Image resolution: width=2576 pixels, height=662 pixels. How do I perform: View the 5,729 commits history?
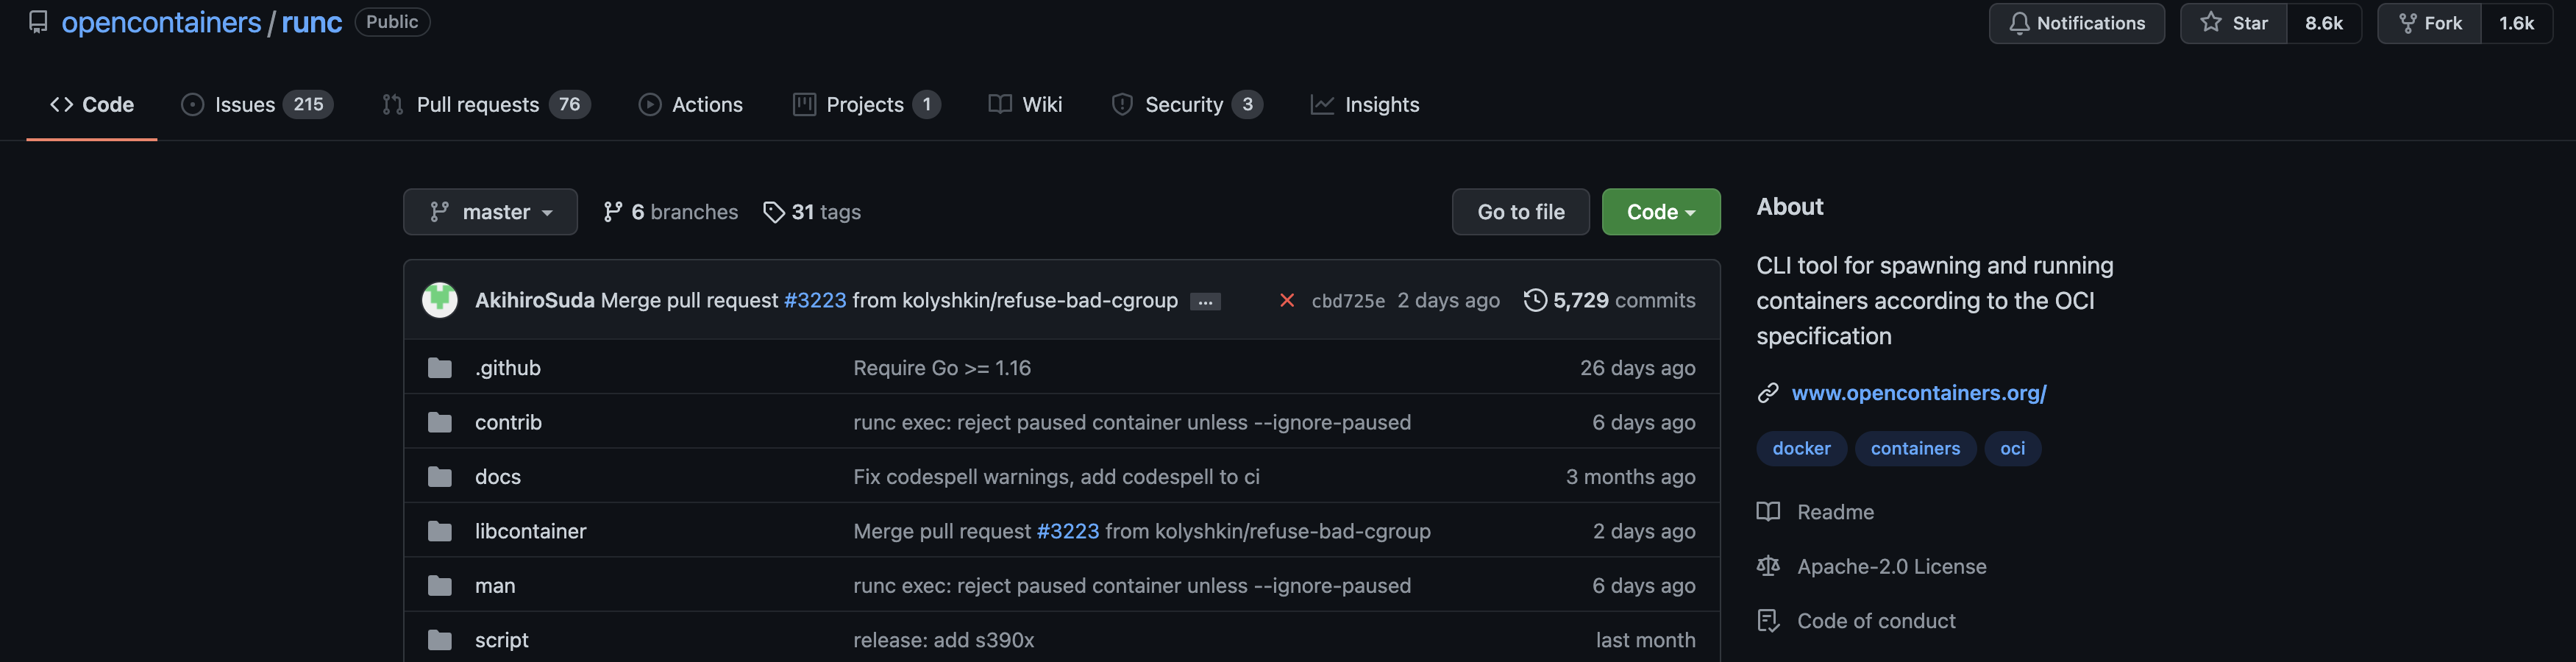coord(1609,300)
